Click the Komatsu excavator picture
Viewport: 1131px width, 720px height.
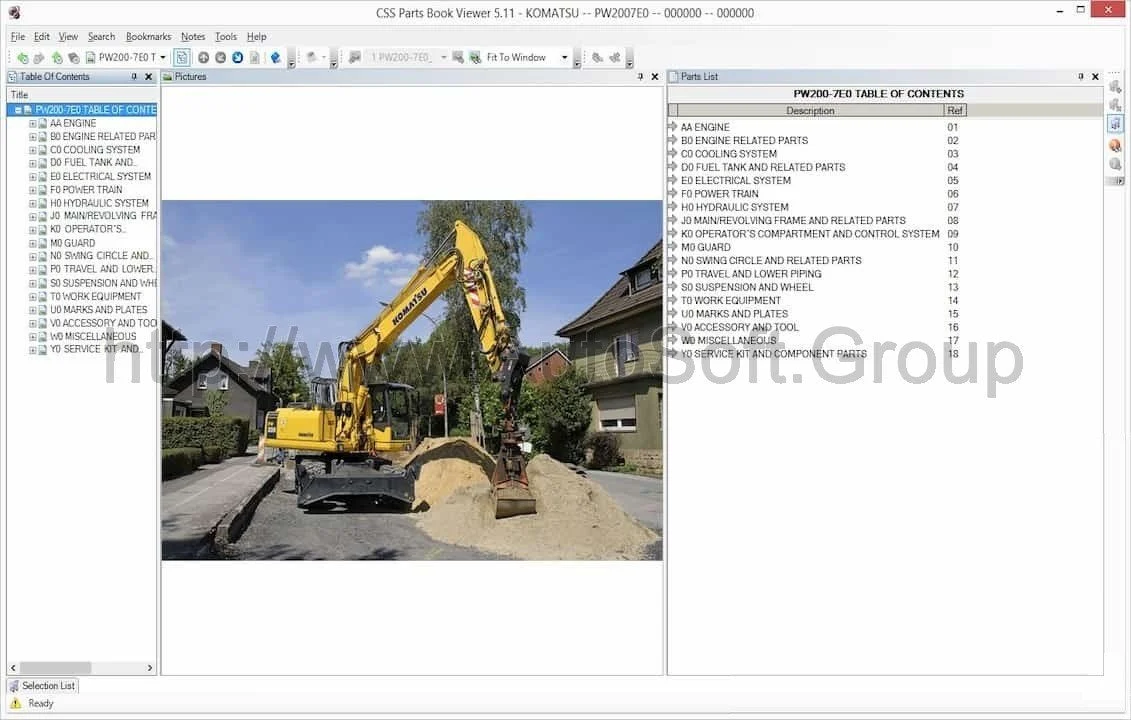click(x=411, y=380)
